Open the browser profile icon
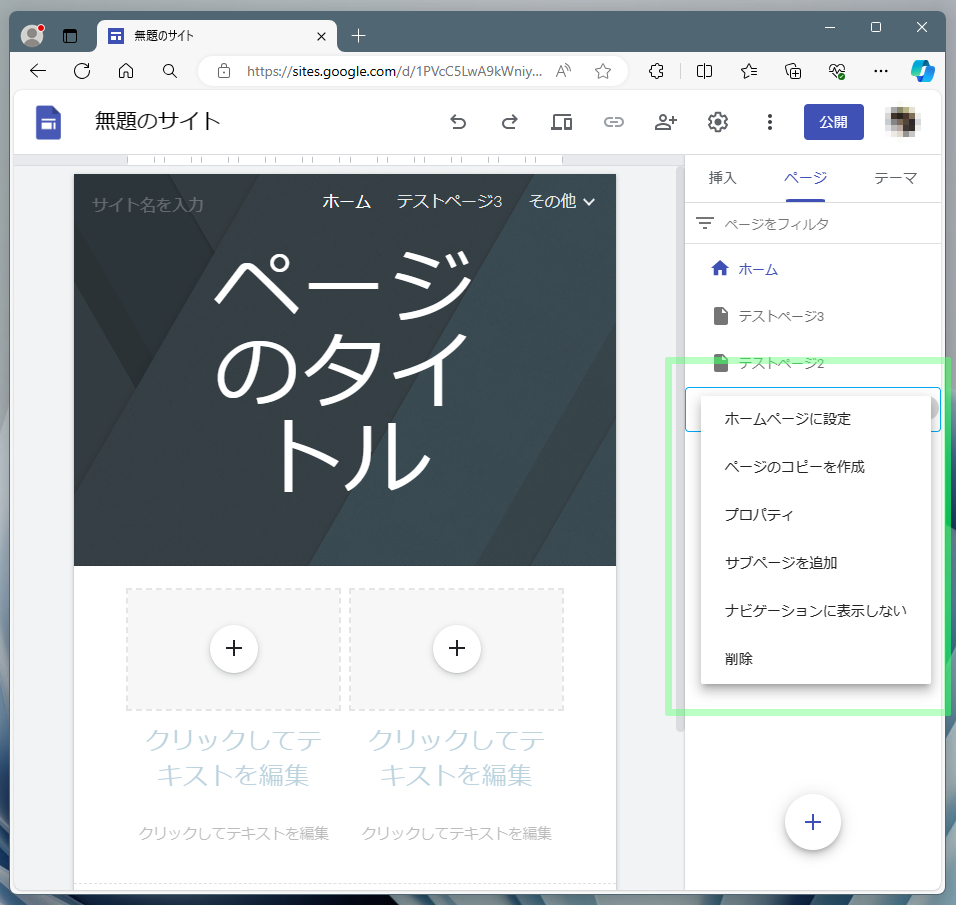Image resolution: width=956 pixels, height=905 pixels. (32, 35)
